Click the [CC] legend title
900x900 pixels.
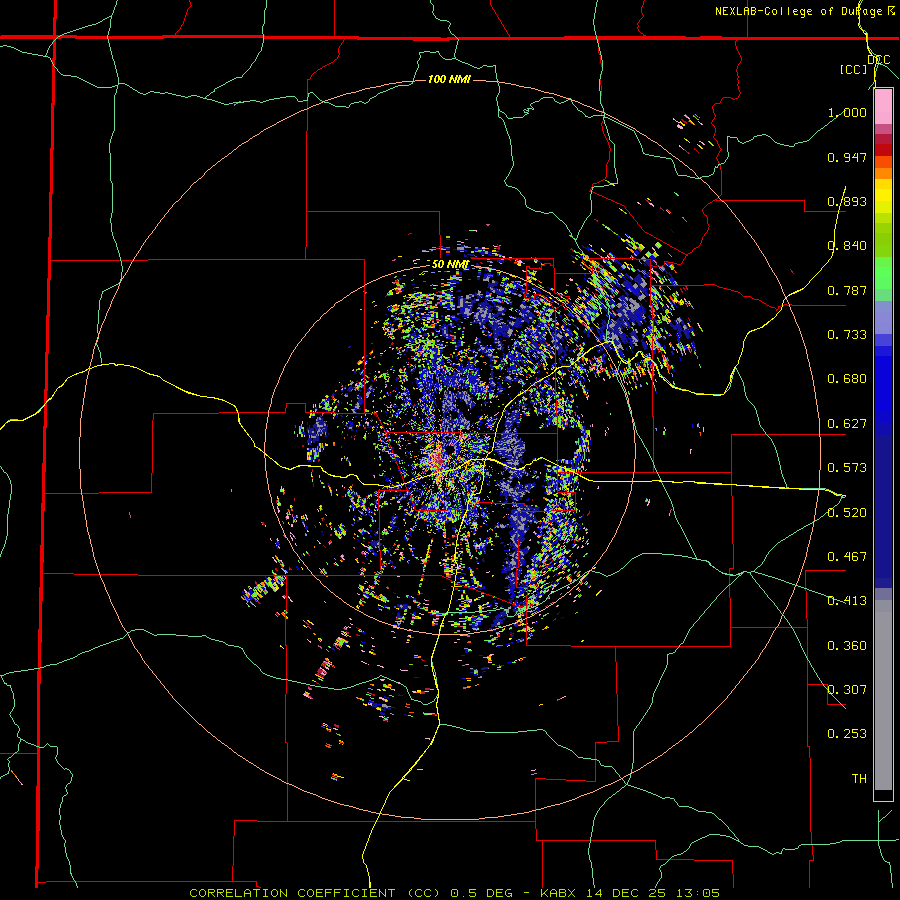[854, 69]
